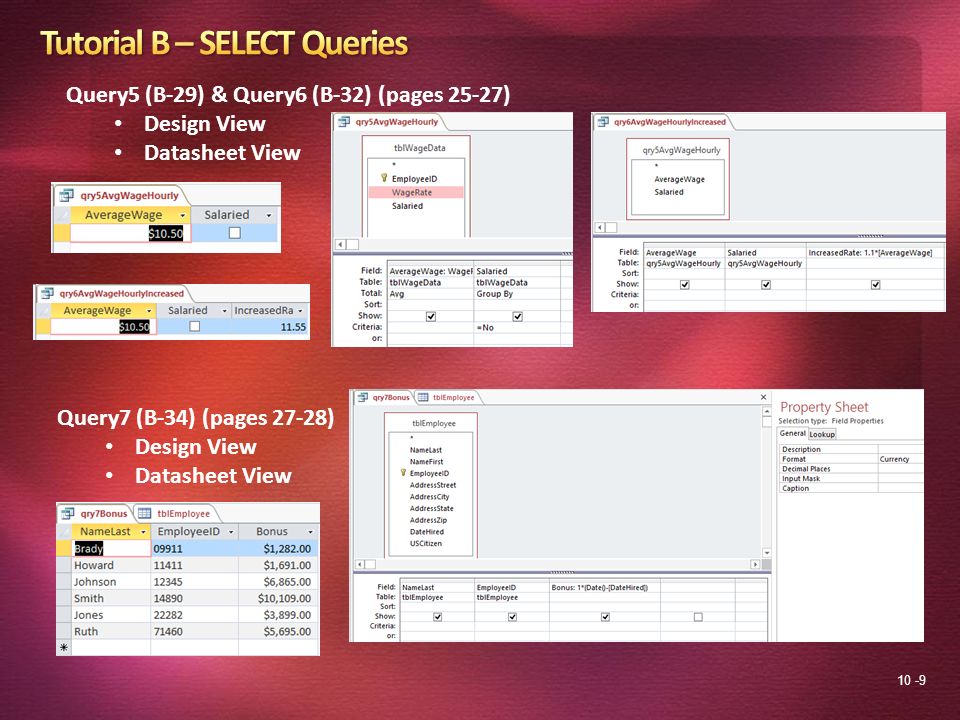Switch to tblEmployee tab in qry7Bonus datasheet
The width and height of the screenshot is (960, 720).
coord(176,514)
